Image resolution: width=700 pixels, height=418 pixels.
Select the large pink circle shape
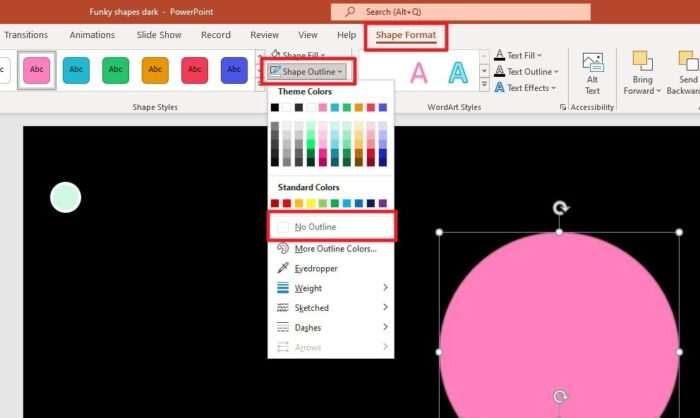[559, 326]
